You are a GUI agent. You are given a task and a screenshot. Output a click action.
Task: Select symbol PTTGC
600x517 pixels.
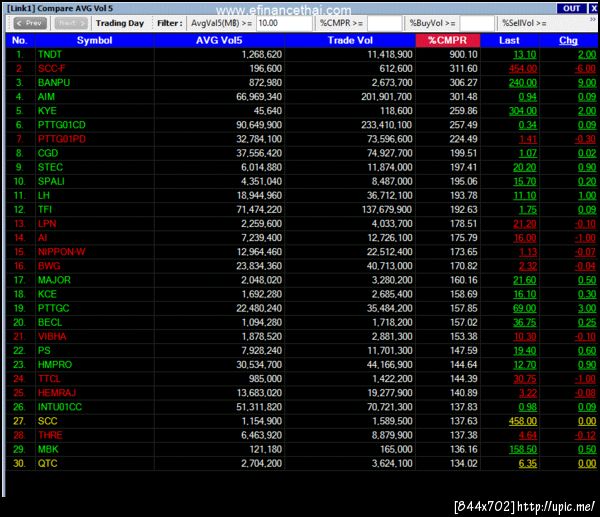click(53, 308)
